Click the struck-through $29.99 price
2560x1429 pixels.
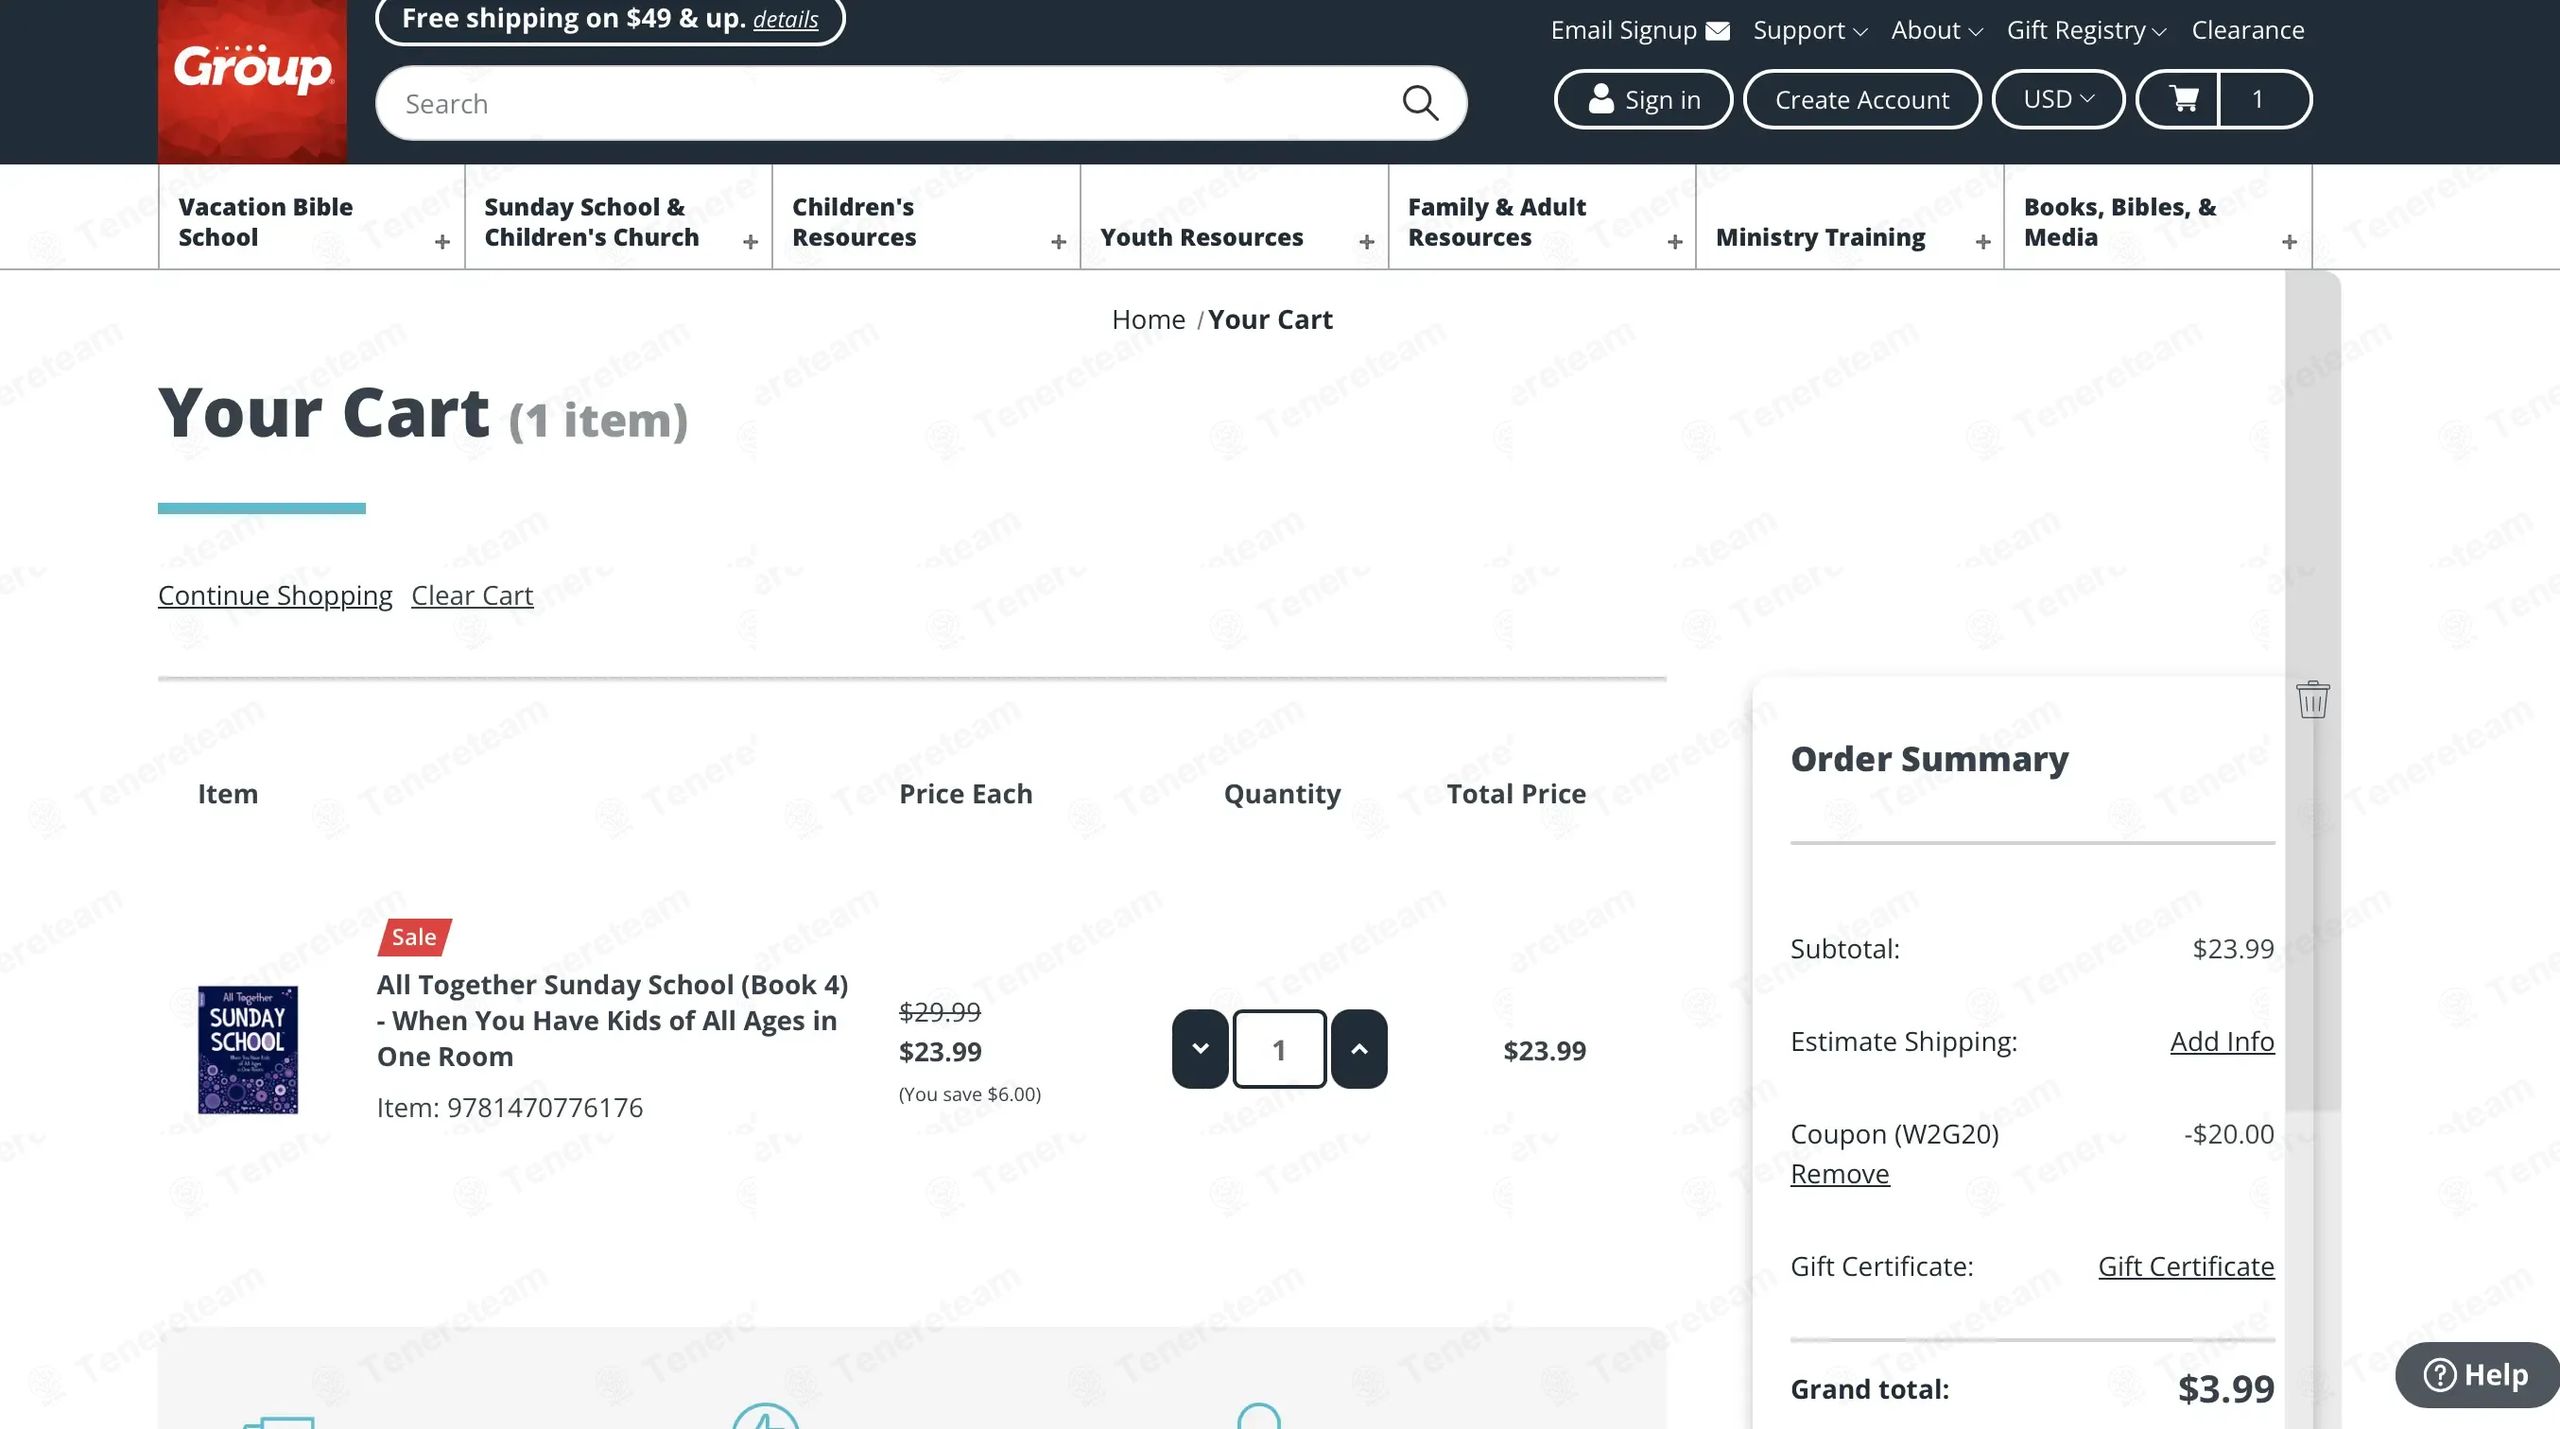click(x=940, y=1011)
